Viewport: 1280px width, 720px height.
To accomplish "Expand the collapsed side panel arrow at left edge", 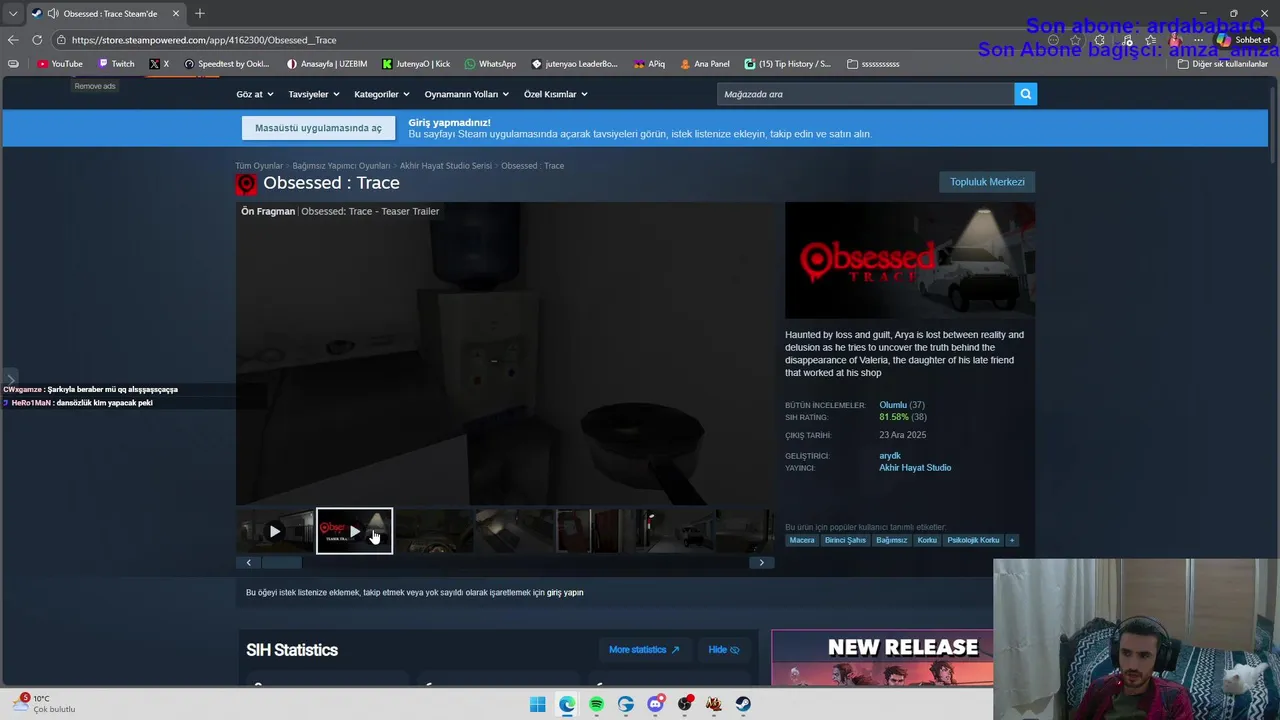I will (10, 378).
